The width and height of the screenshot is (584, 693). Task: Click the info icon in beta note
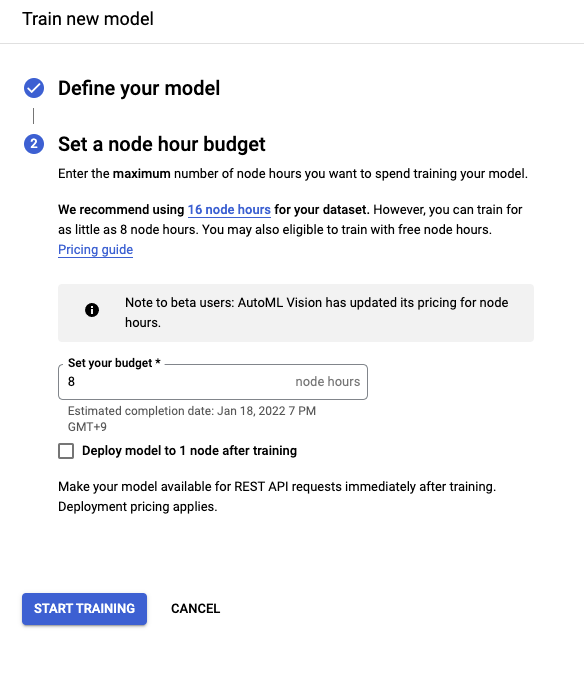point(92,310)
